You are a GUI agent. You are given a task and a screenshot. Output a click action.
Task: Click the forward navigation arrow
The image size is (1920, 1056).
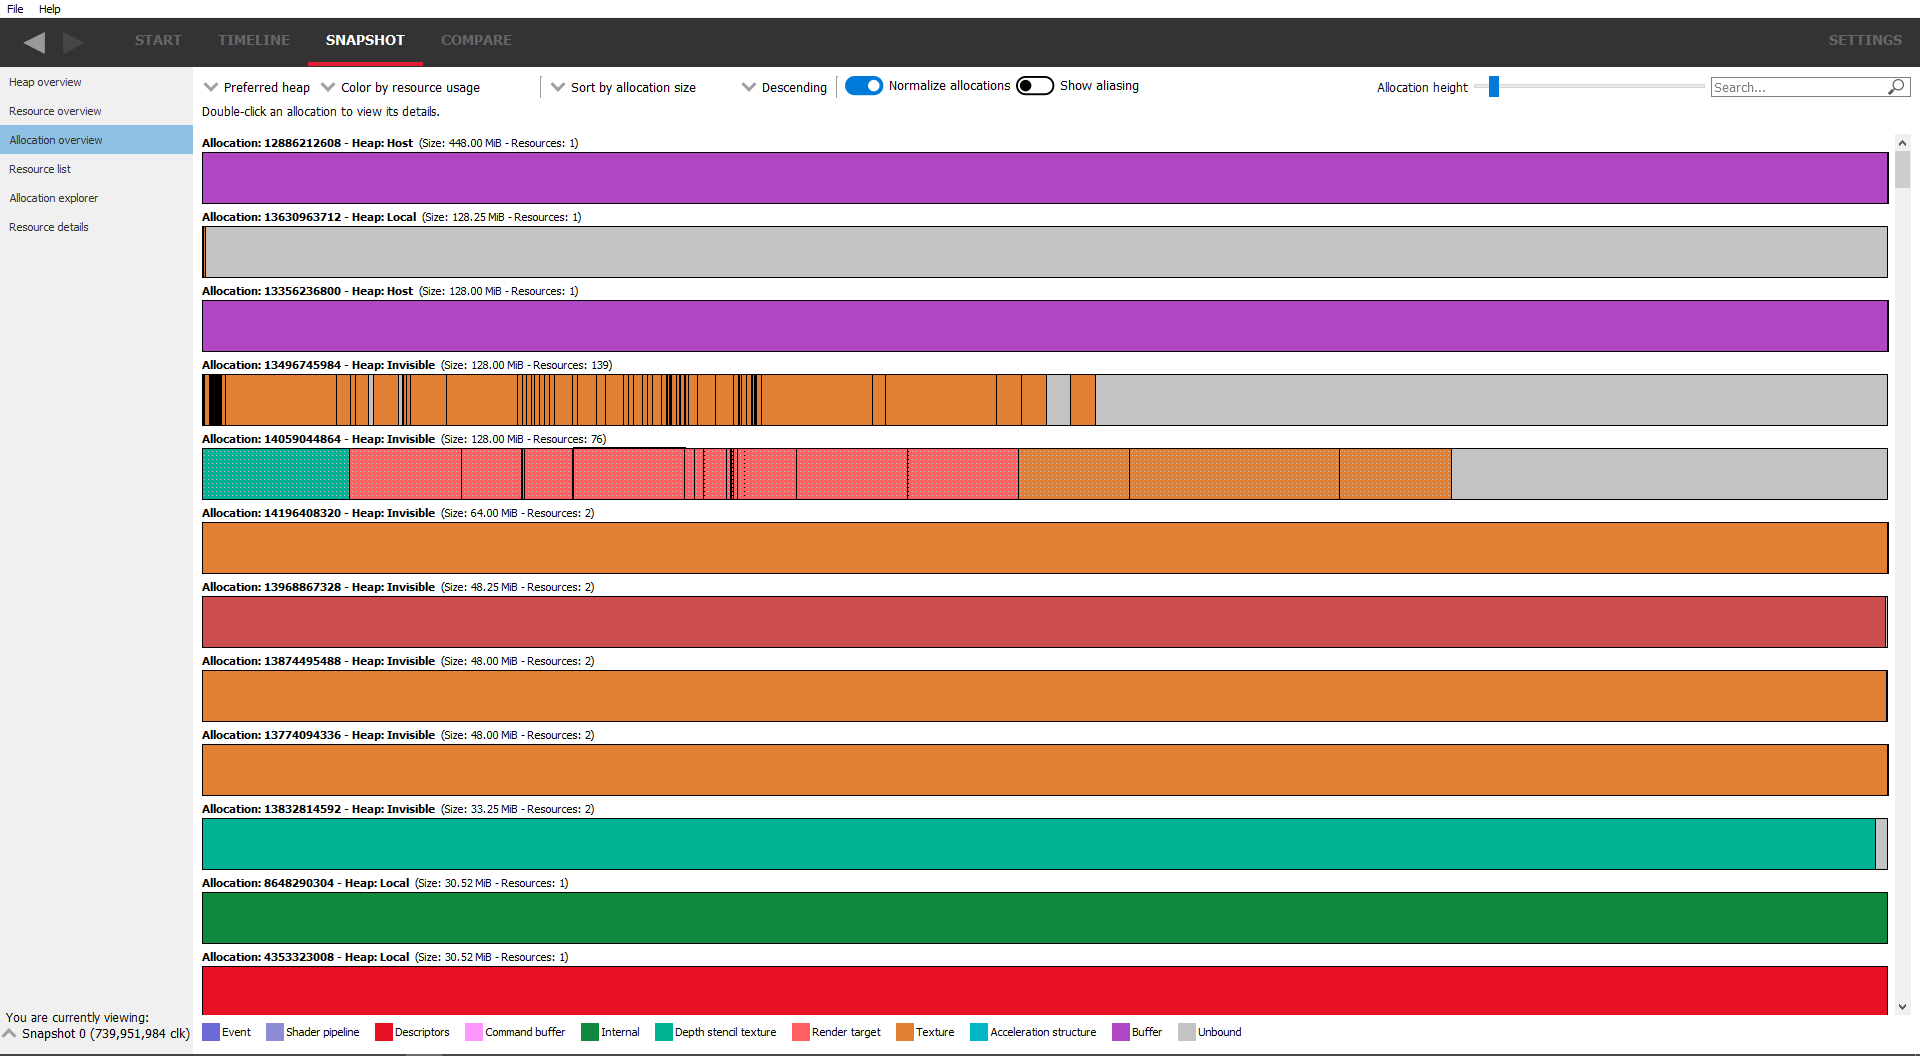[73, 42]
